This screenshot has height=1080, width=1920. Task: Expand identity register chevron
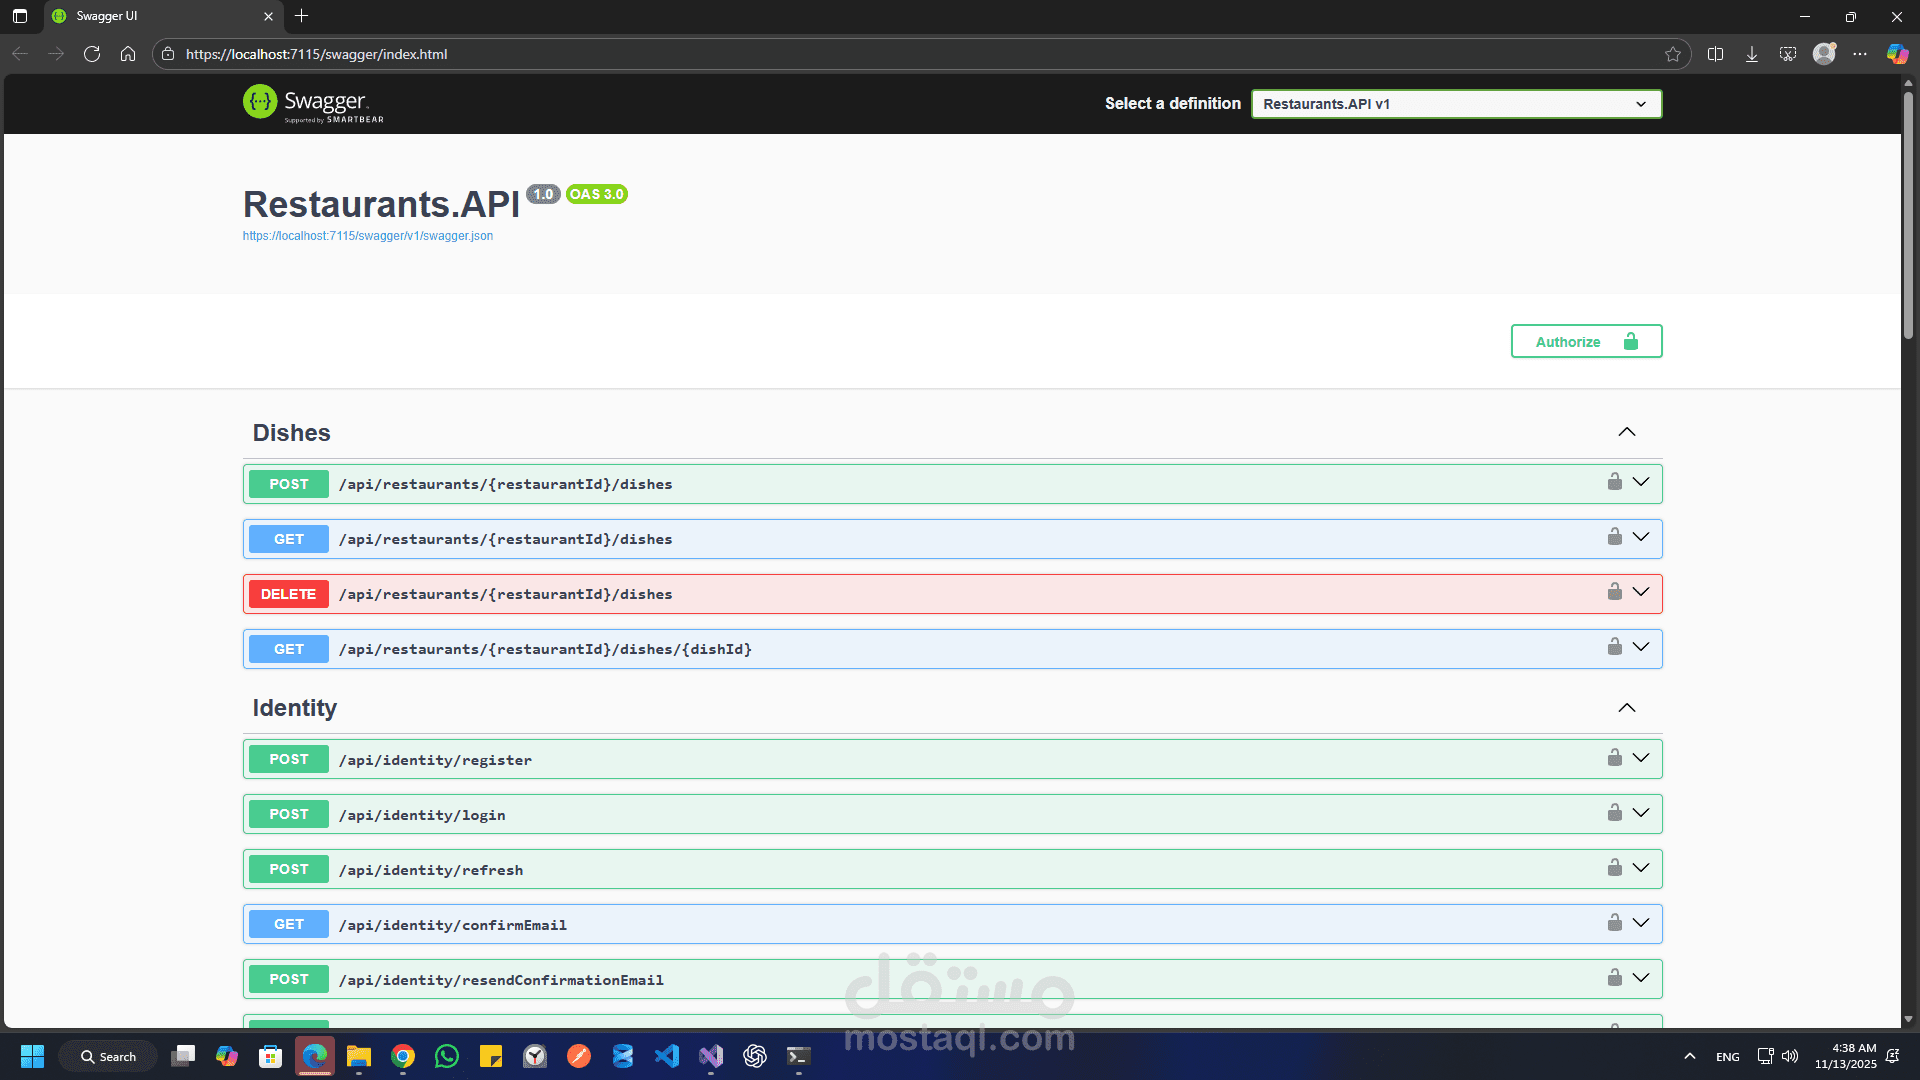click(x=1641, y=758)
